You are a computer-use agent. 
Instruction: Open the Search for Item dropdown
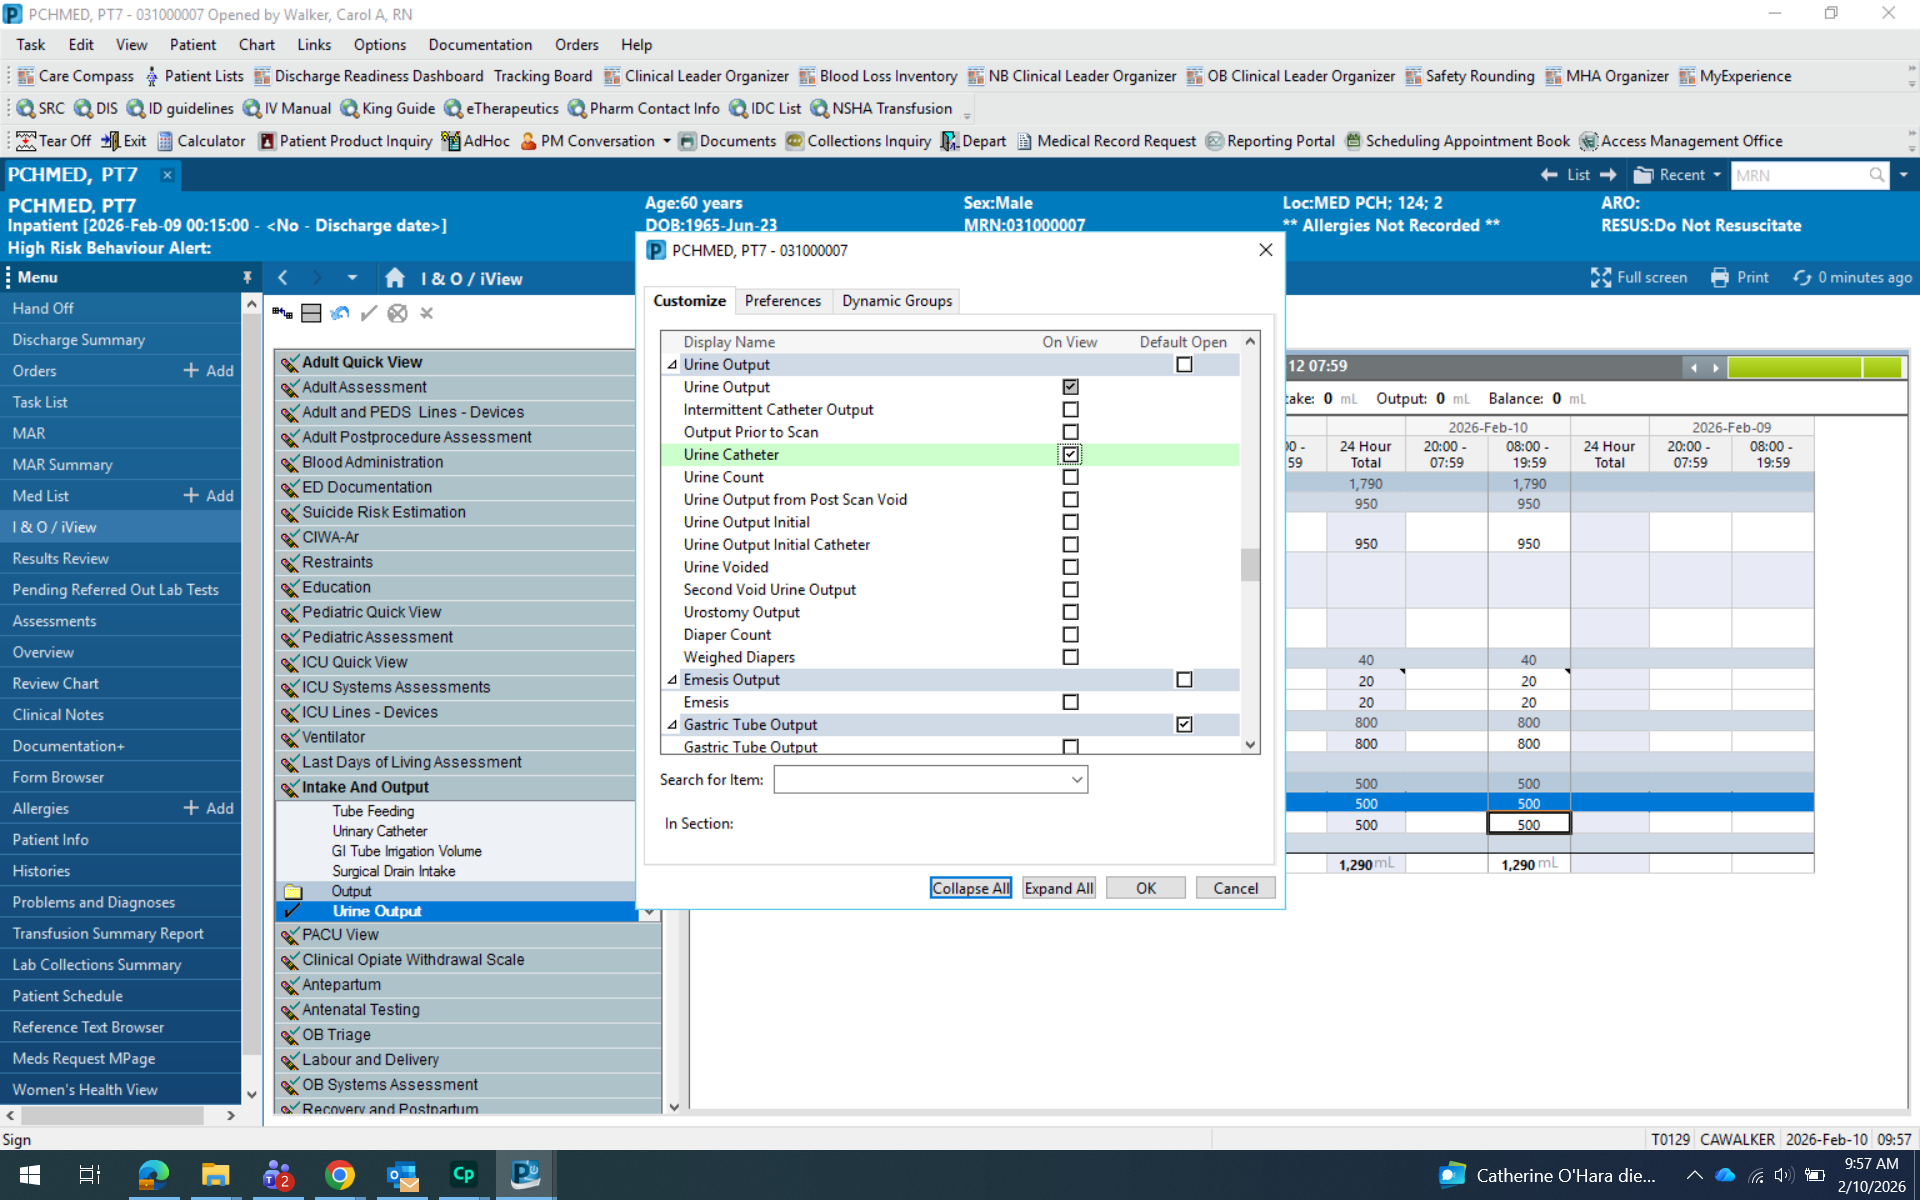tap(1077, 780)
